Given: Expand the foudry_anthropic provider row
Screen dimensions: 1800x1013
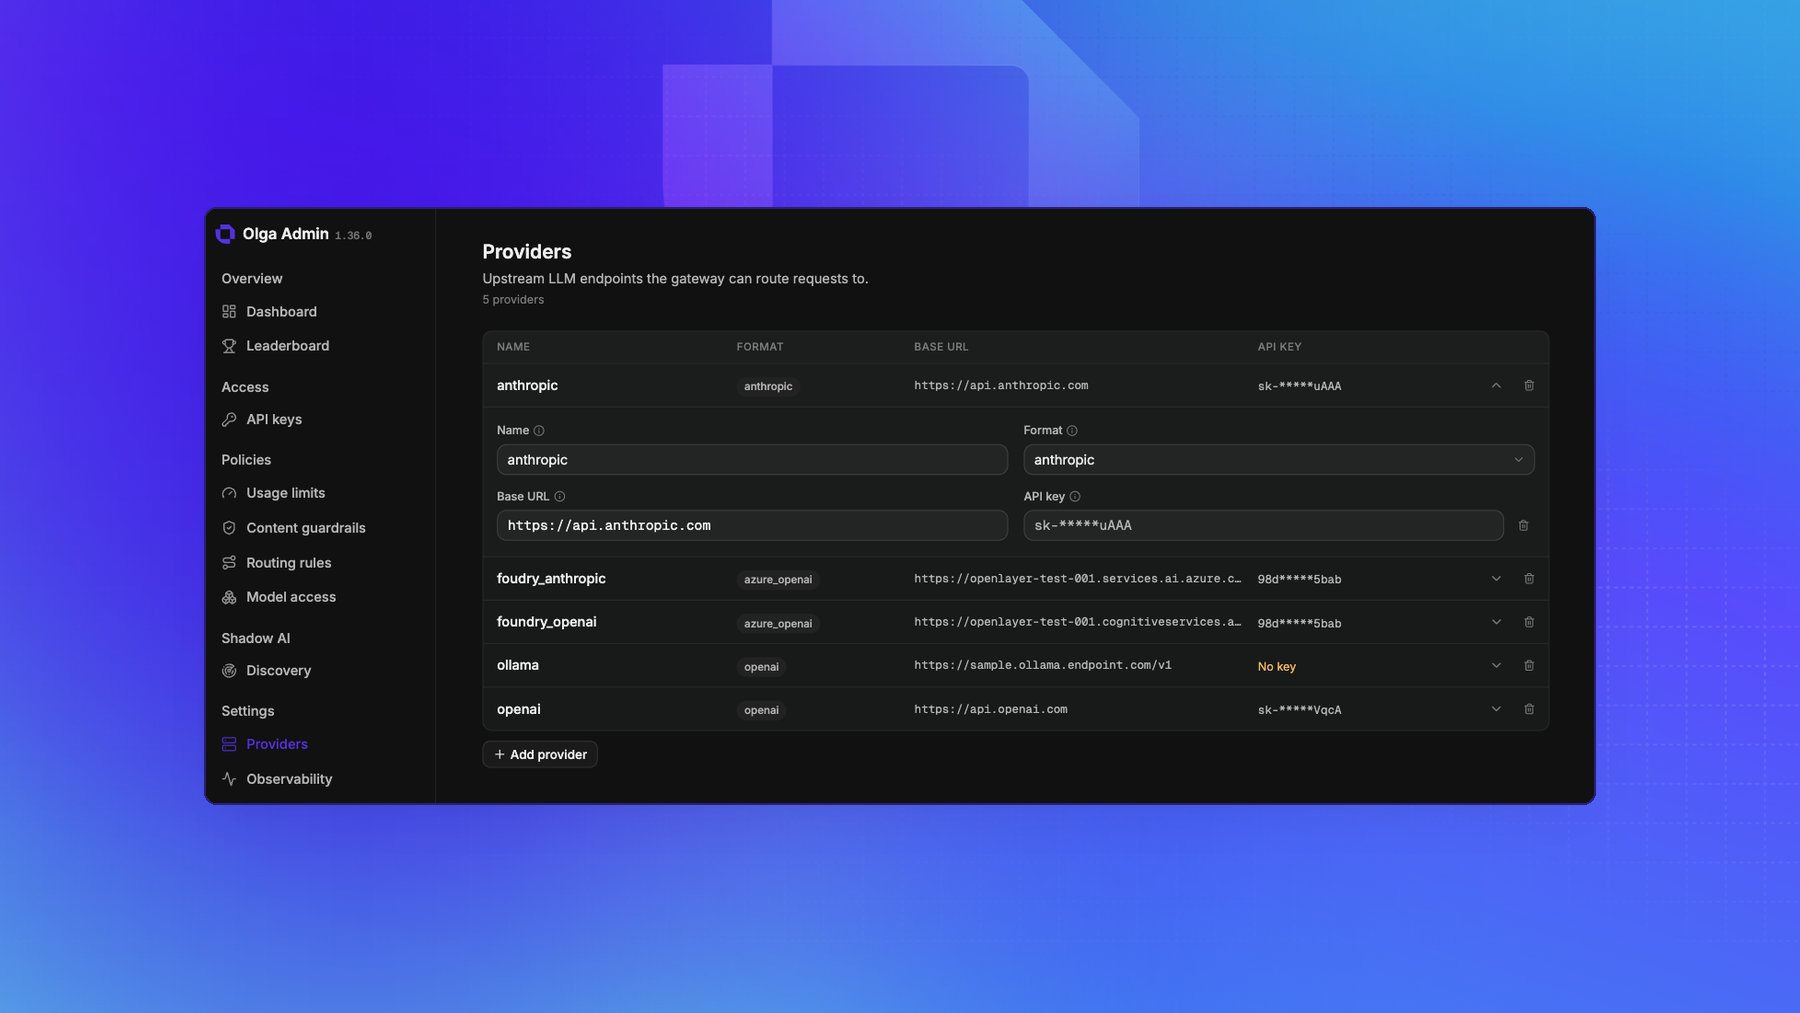Looking at the screenshot, I should click(1496, 579).
